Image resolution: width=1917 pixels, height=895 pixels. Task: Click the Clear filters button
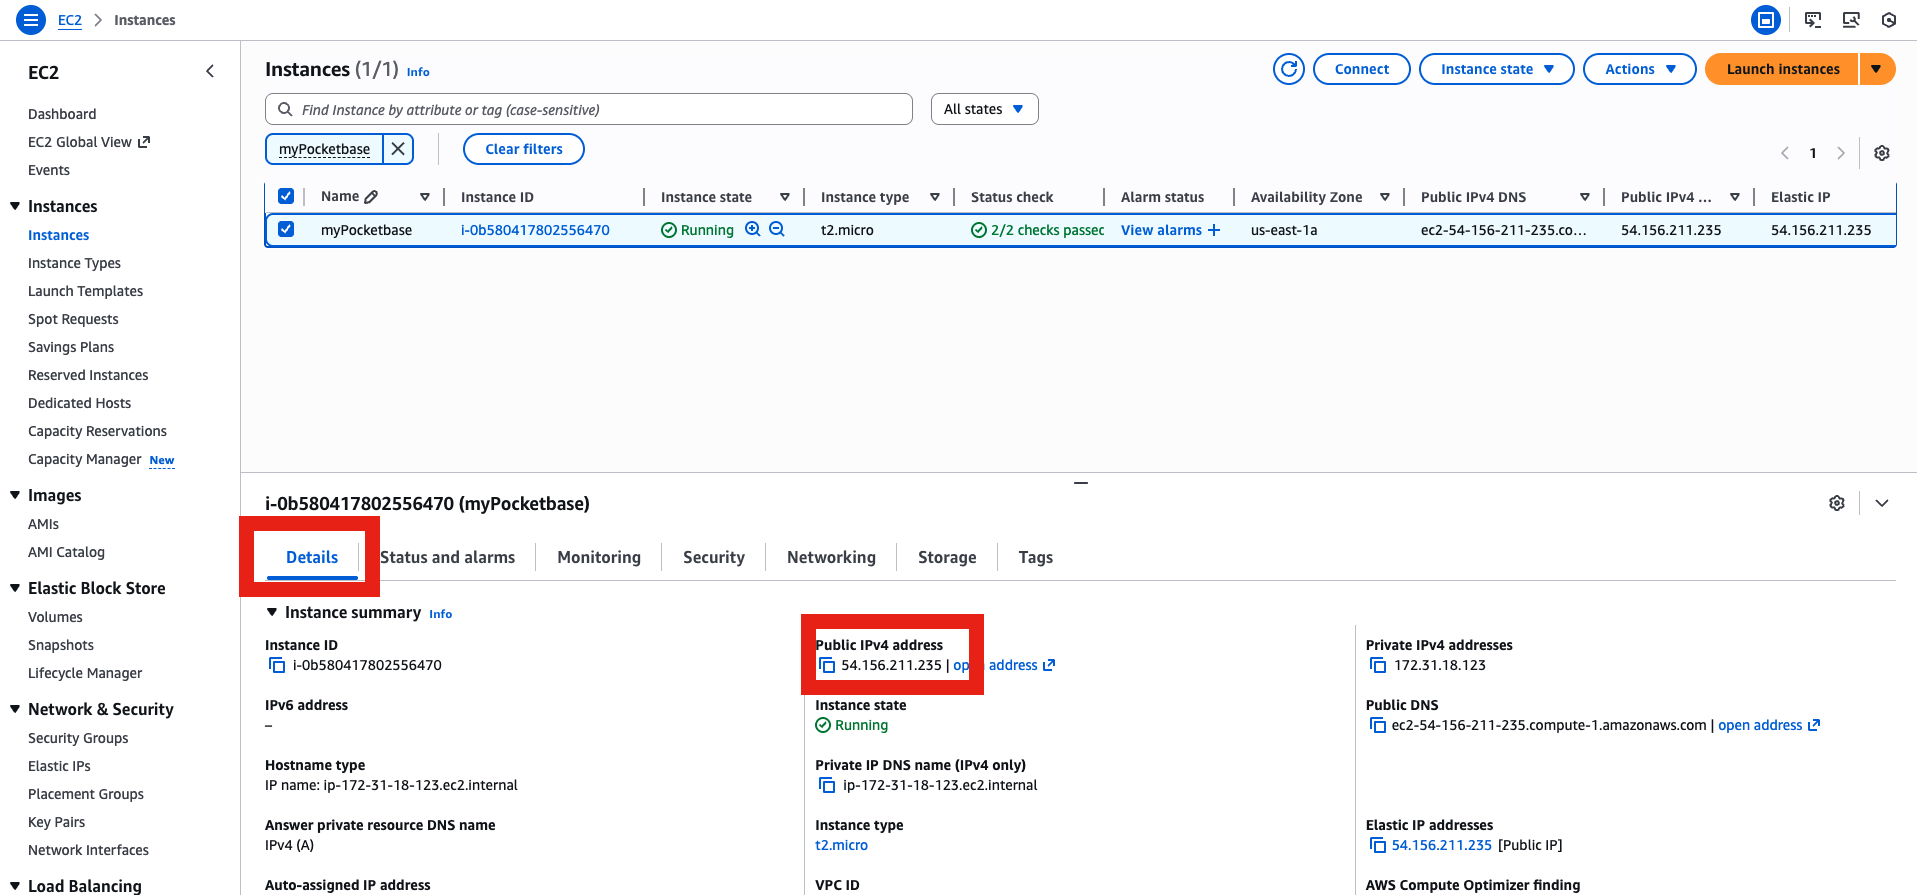[524, 149]
